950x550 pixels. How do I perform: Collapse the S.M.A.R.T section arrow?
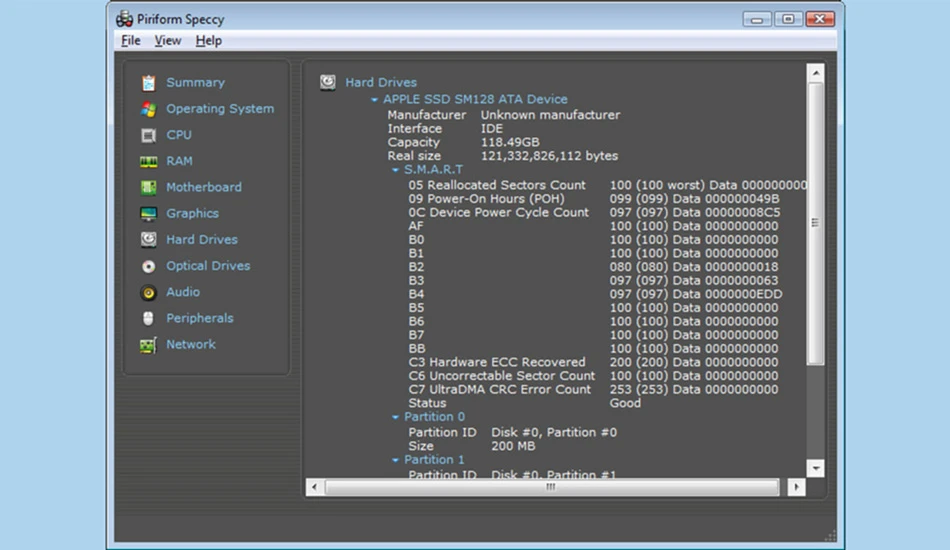pos(396,170)
